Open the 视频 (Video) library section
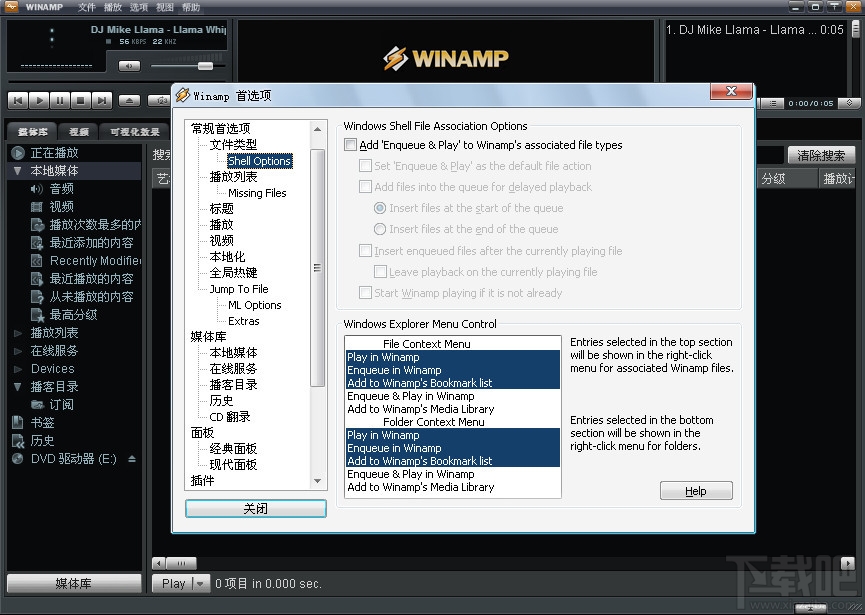The height and width of the screenshot is (615, 865). click(60, 207)
